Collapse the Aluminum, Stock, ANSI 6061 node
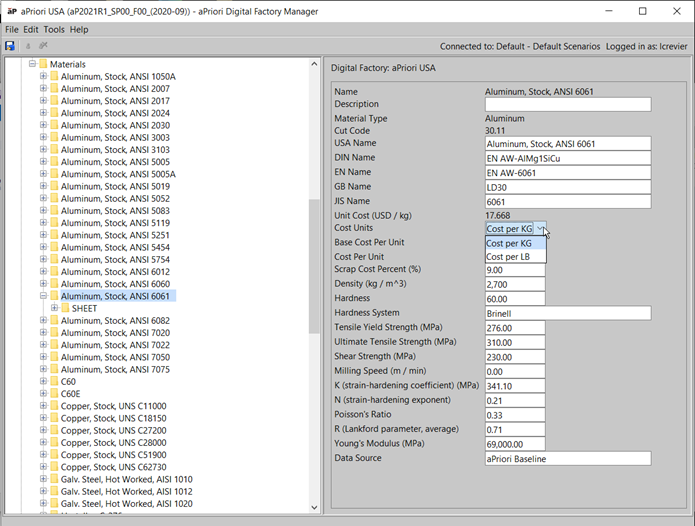The width and height of the screenshot is (695, 526). (x=43, y=296)
